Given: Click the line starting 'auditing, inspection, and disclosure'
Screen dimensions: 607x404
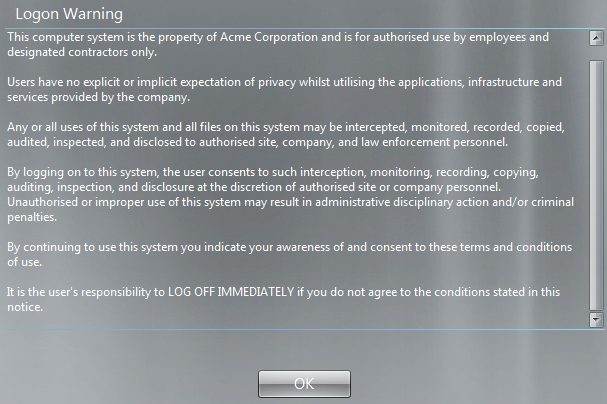Looking at the screenshot, I should coord(254,187).
